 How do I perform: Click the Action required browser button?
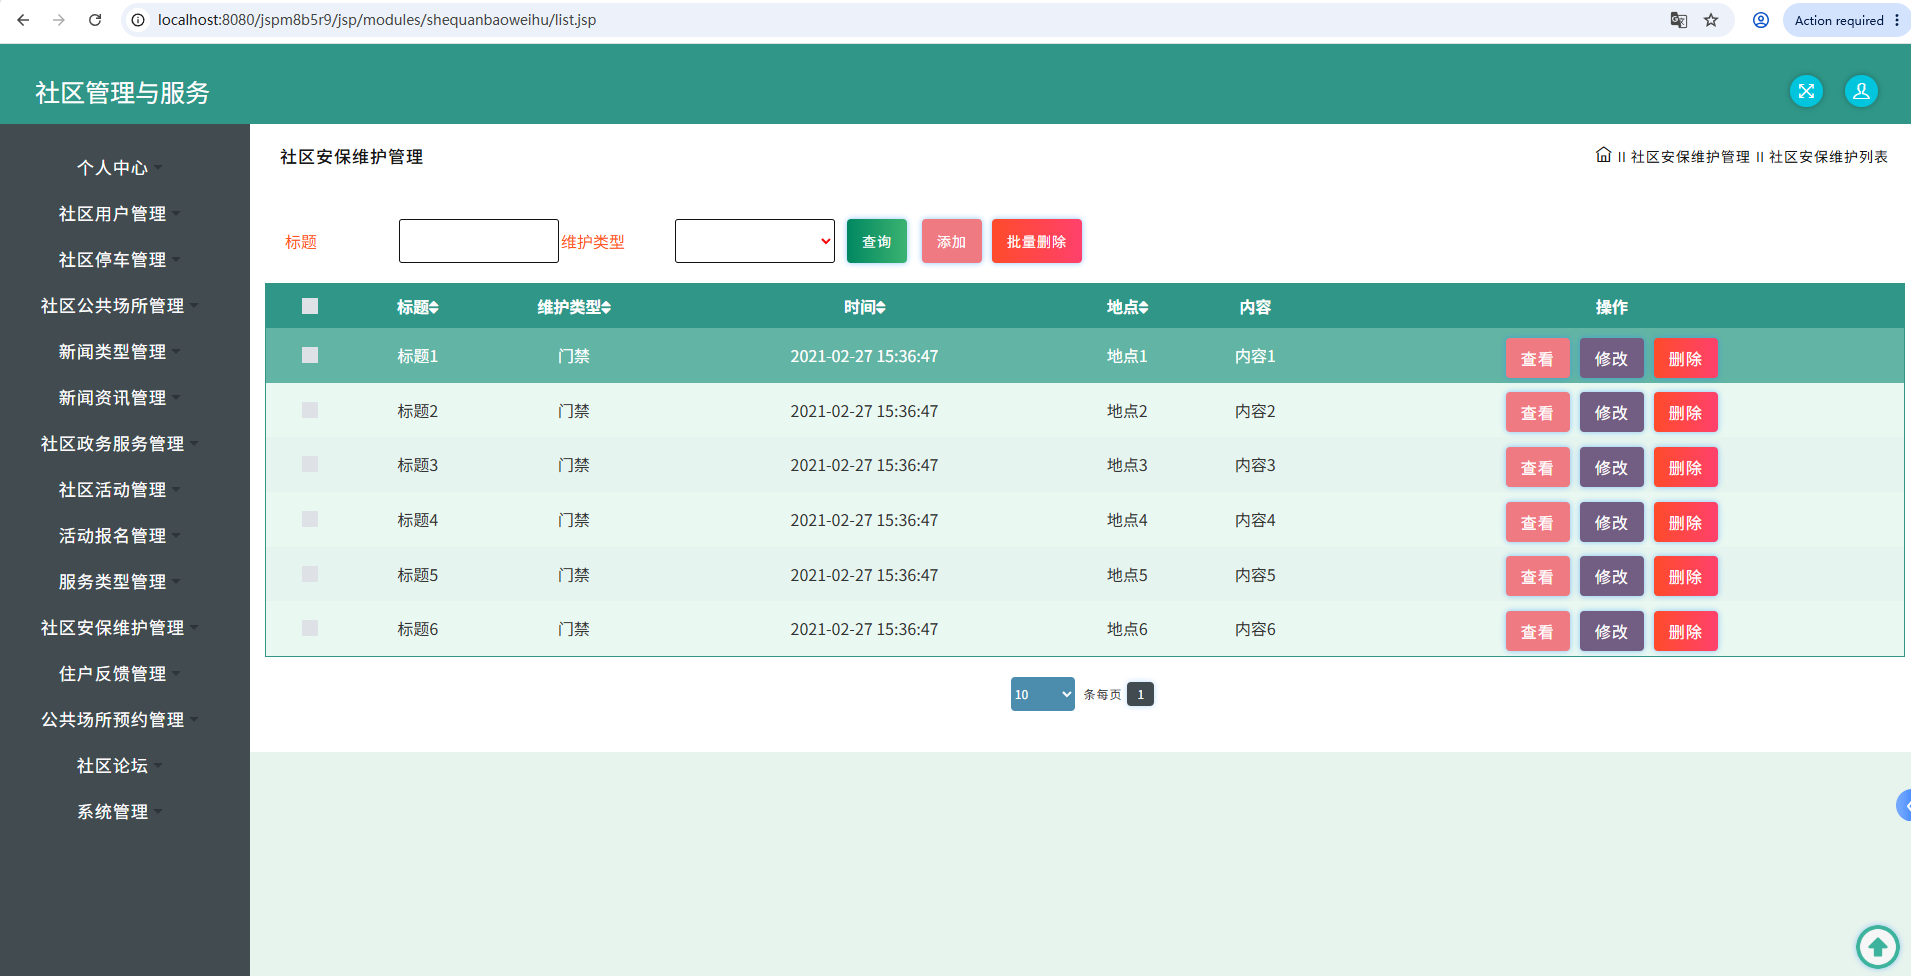1846,20
